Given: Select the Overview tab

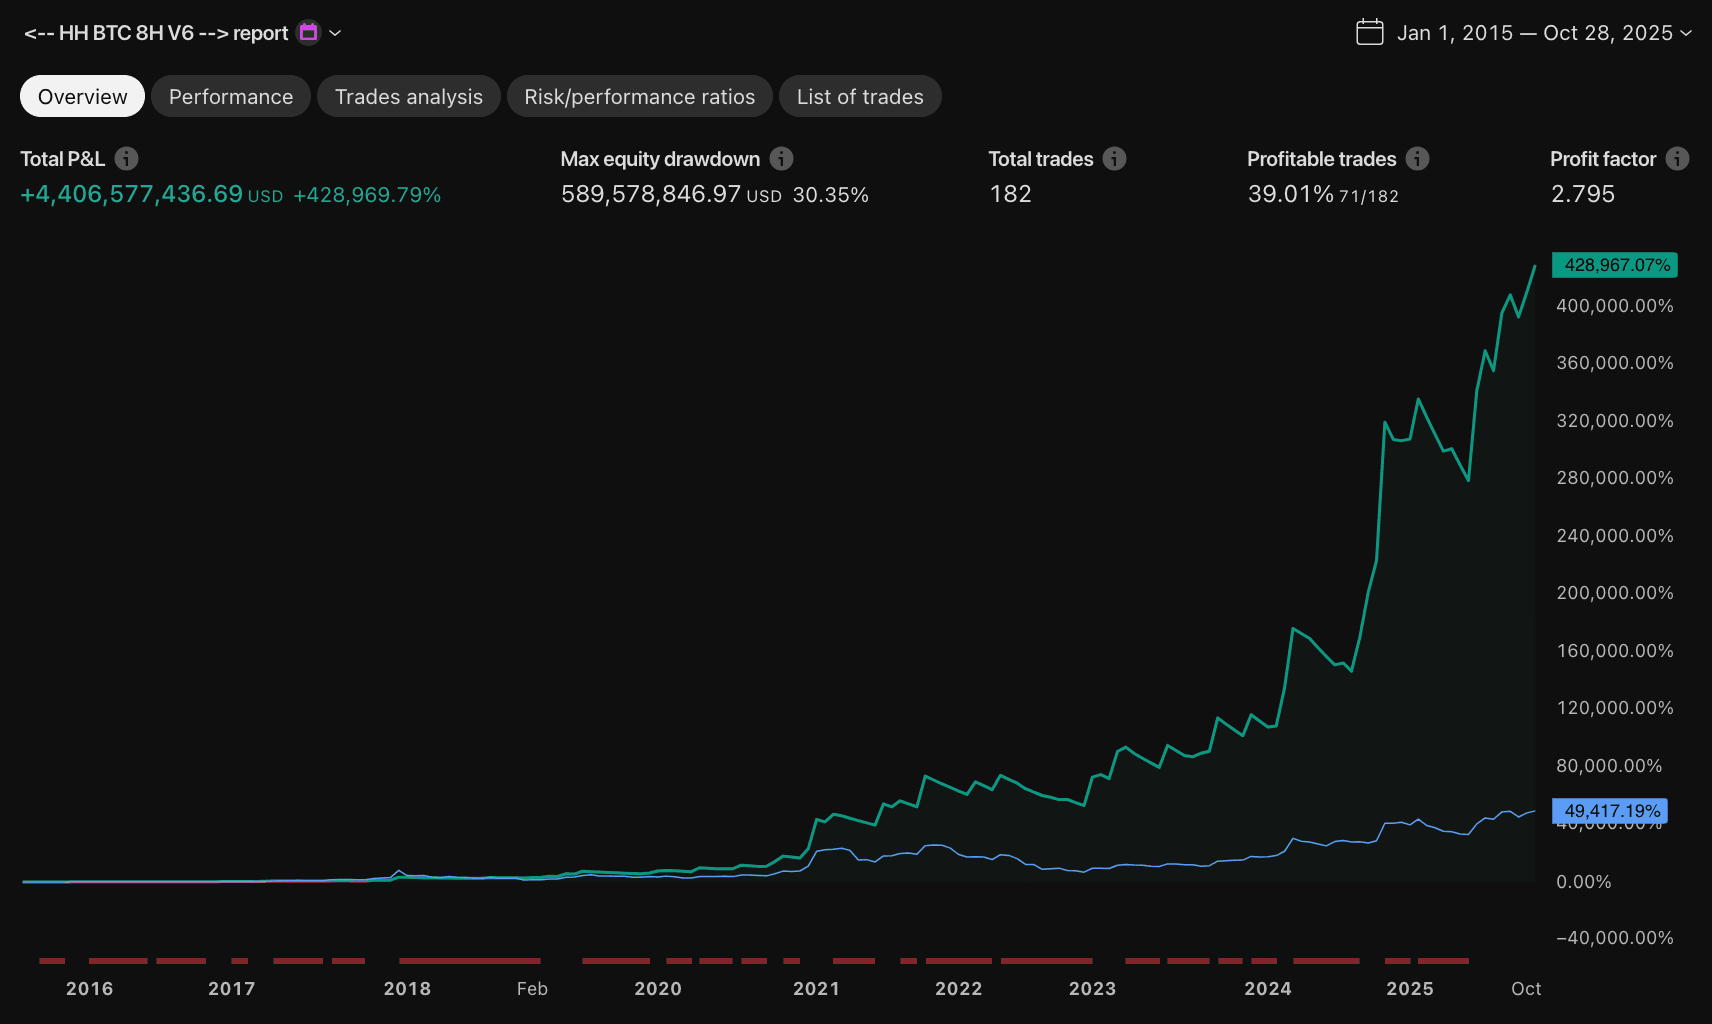Looking at the screenshot, I should pyautogui.click(x=82, y=96).
